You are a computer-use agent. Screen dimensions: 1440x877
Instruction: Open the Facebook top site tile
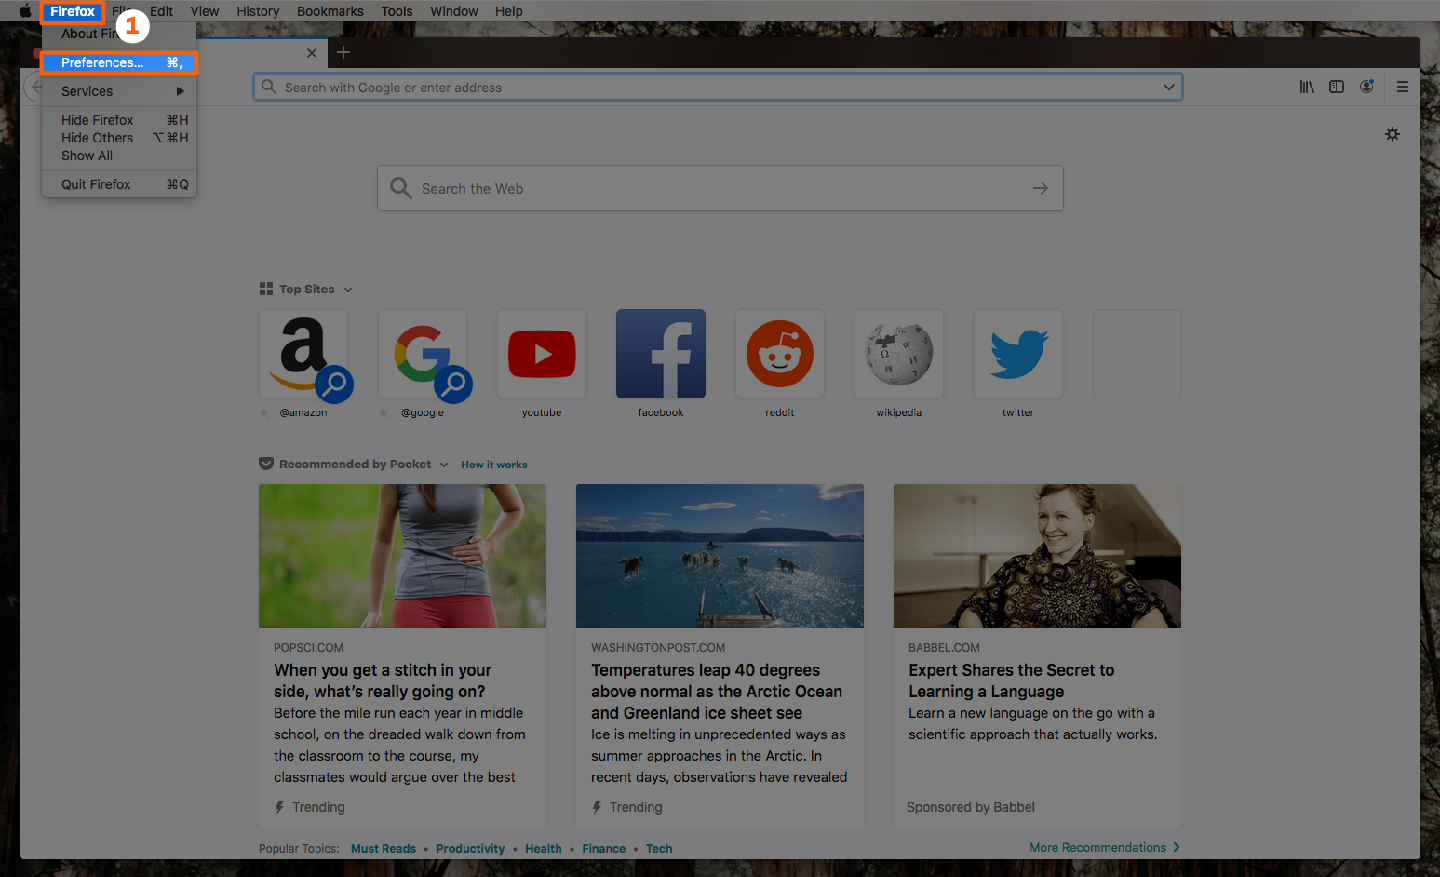click(x=661, y=354)
